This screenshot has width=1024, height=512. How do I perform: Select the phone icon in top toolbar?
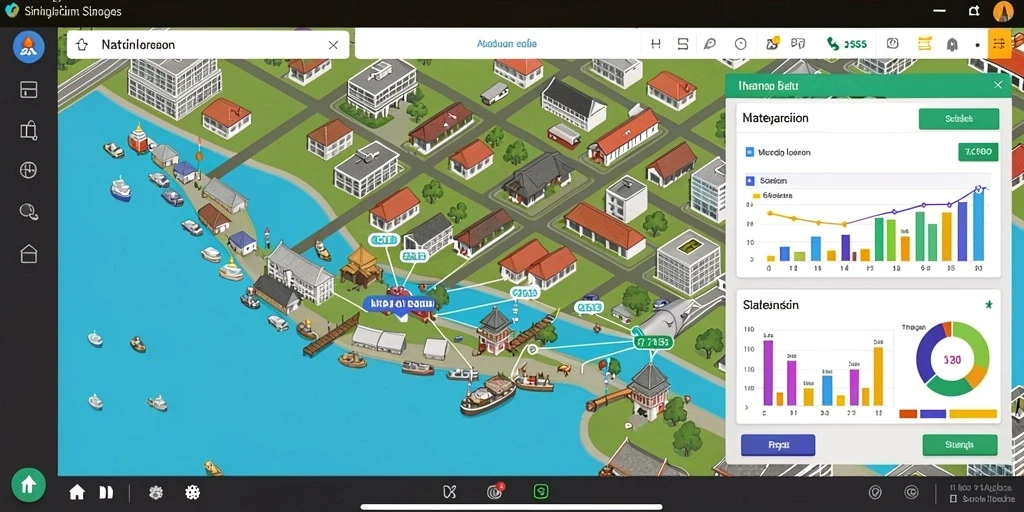point(833,44)
